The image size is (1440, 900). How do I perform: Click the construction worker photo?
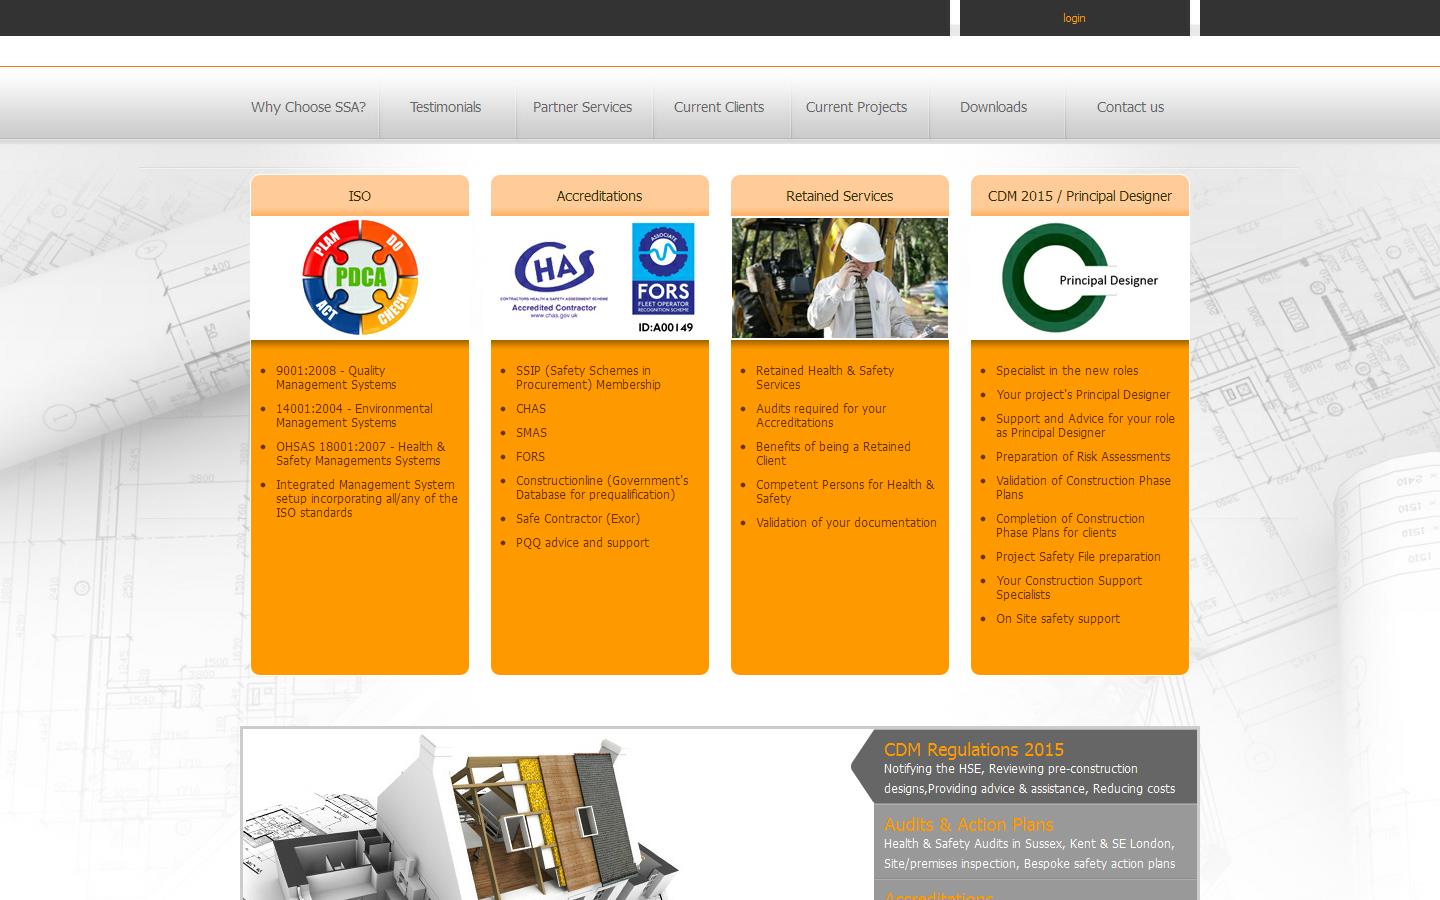840,277
